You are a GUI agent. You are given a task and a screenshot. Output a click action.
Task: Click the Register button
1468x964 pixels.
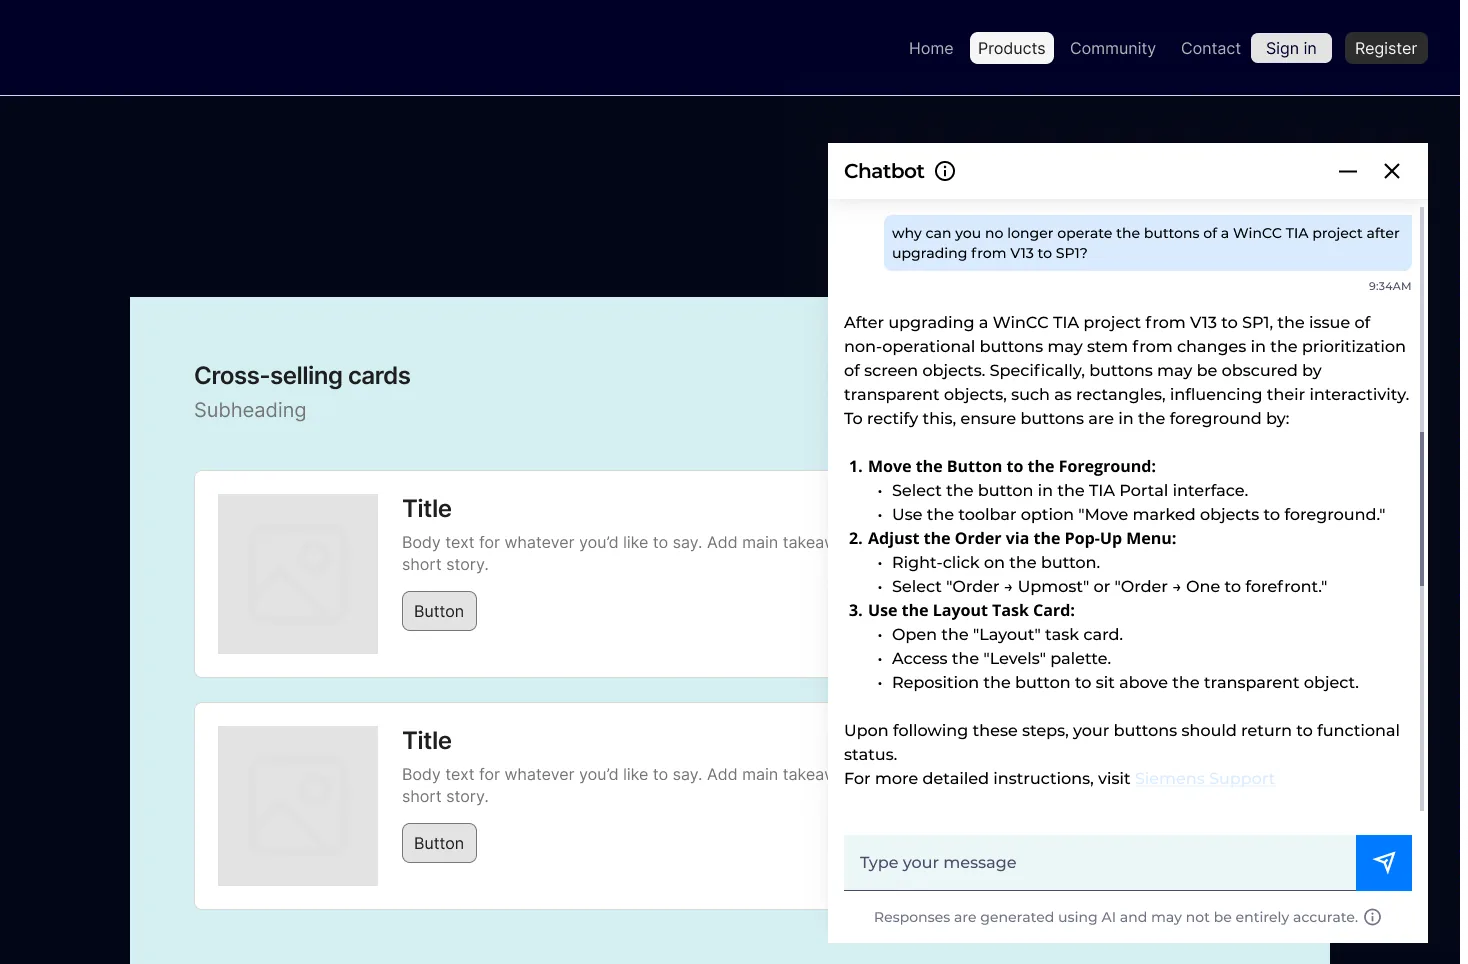pos(1386,48)
